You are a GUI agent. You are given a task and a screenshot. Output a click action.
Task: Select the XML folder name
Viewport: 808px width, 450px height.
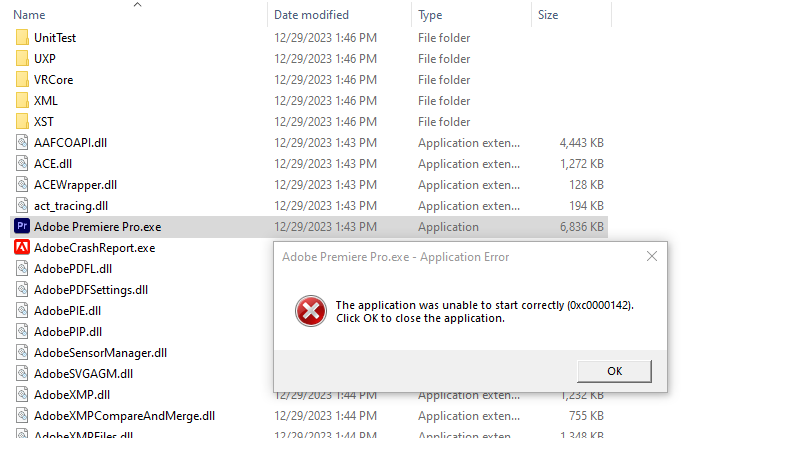[46, 101]
